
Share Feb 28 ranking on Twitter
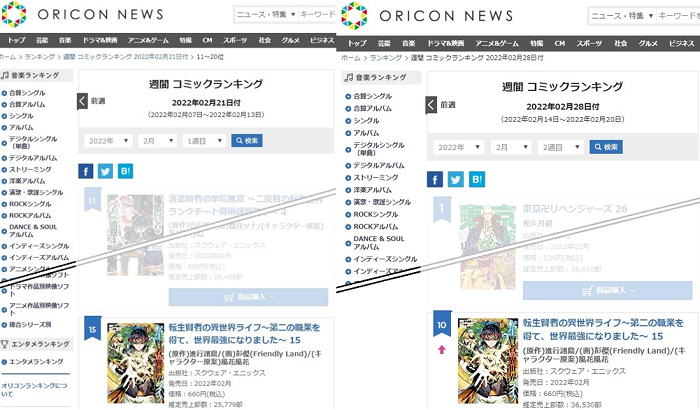pos(456,179)
